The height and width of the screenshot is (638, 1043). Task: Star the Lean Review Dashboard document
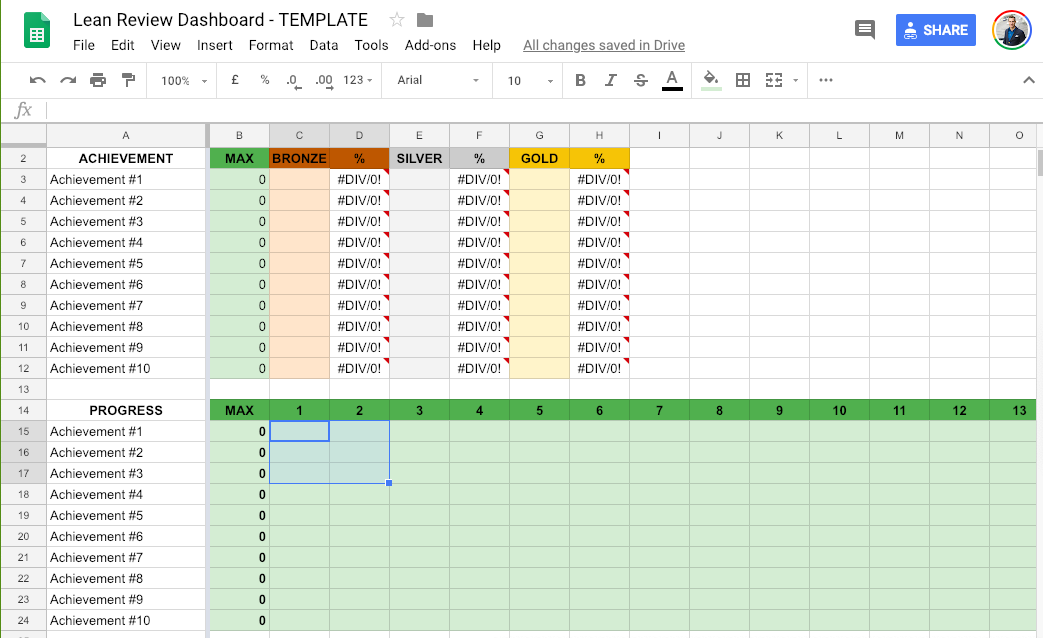coord(396,20)
